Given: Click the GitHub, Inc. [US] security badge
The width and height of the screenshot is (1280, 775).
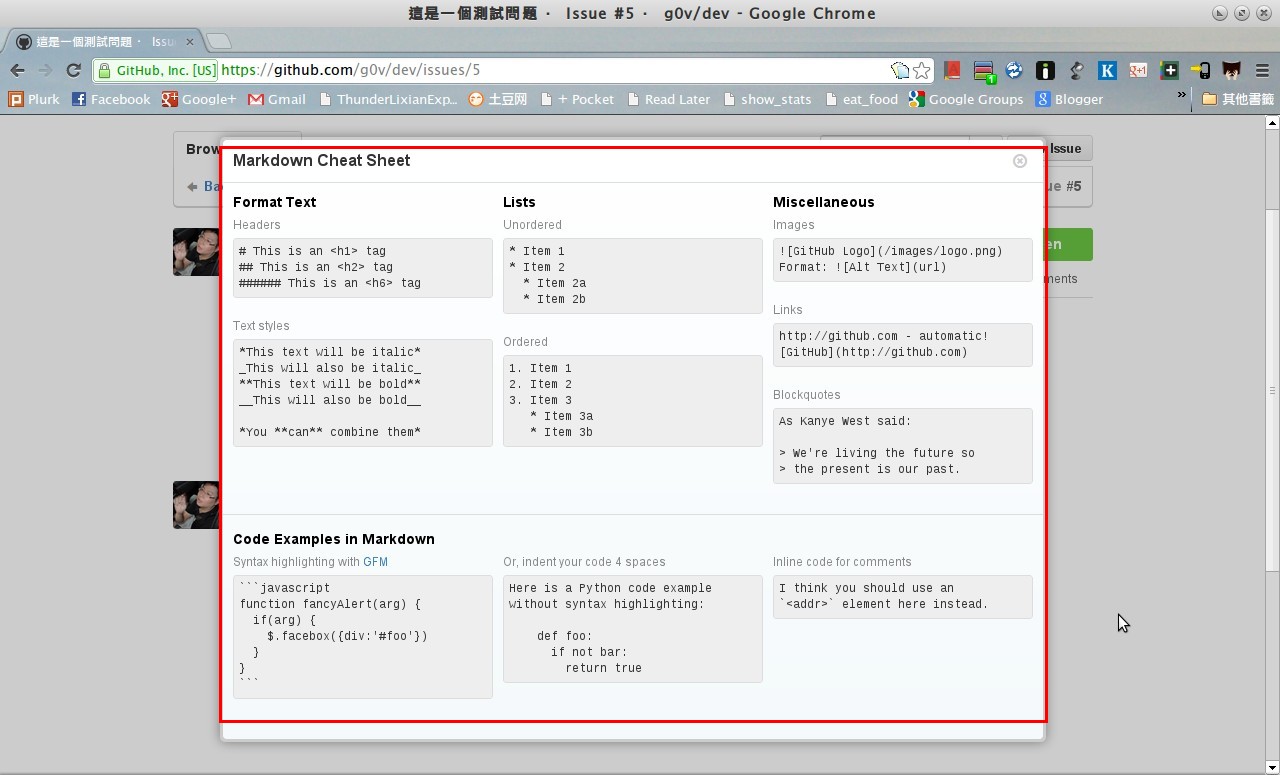Looking at the screenshot, I should coord(155,70).
